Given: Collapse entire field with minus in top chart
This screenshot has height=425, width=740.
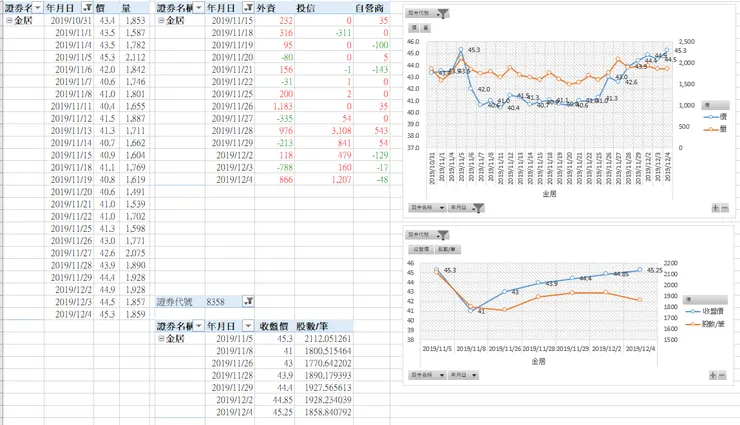Looking at the screenshot, I should pos(724,208).
